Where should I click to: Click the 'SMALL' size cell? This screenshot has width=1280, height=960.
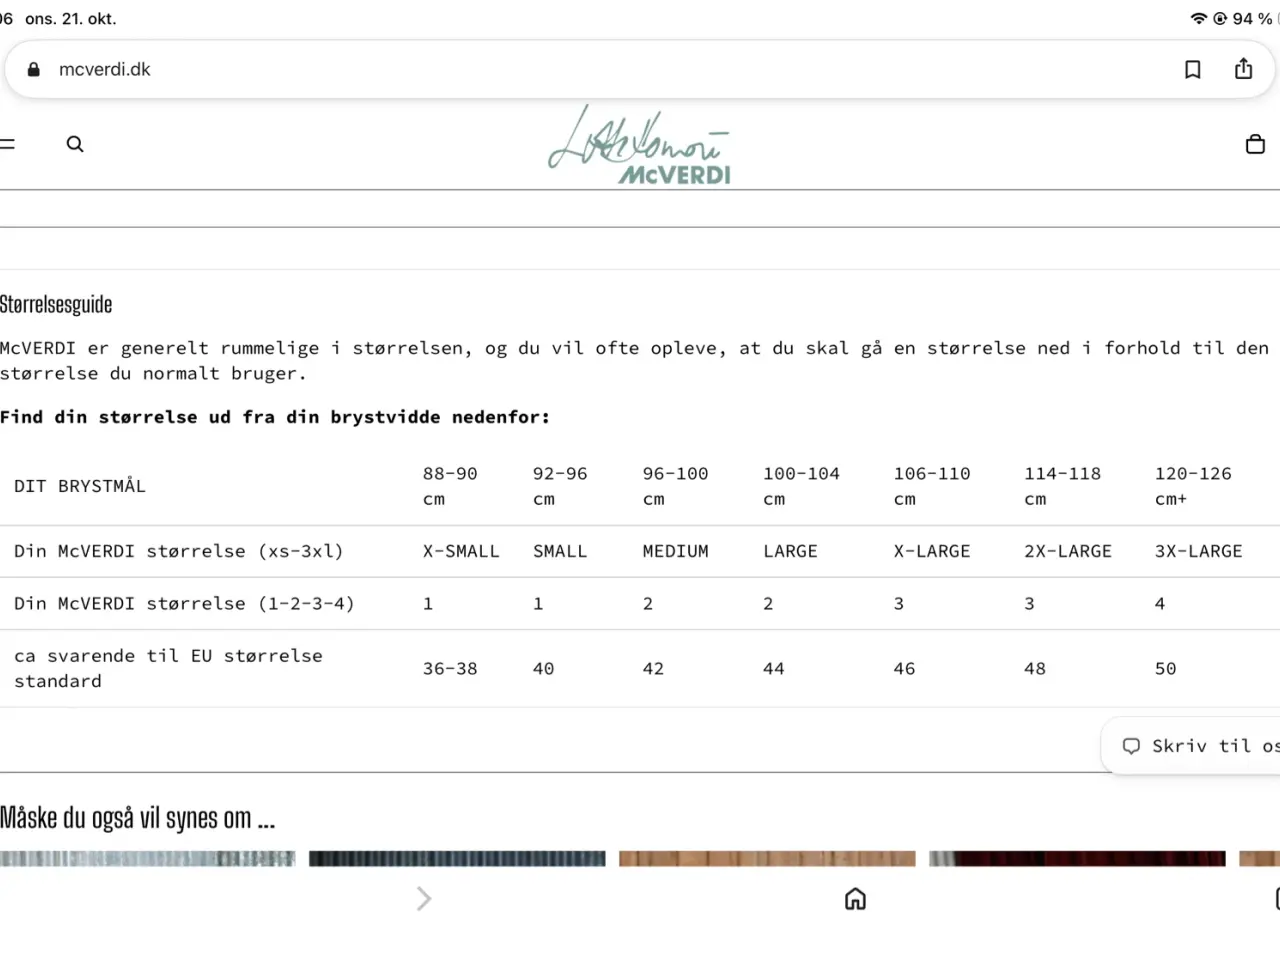point(560,551)
